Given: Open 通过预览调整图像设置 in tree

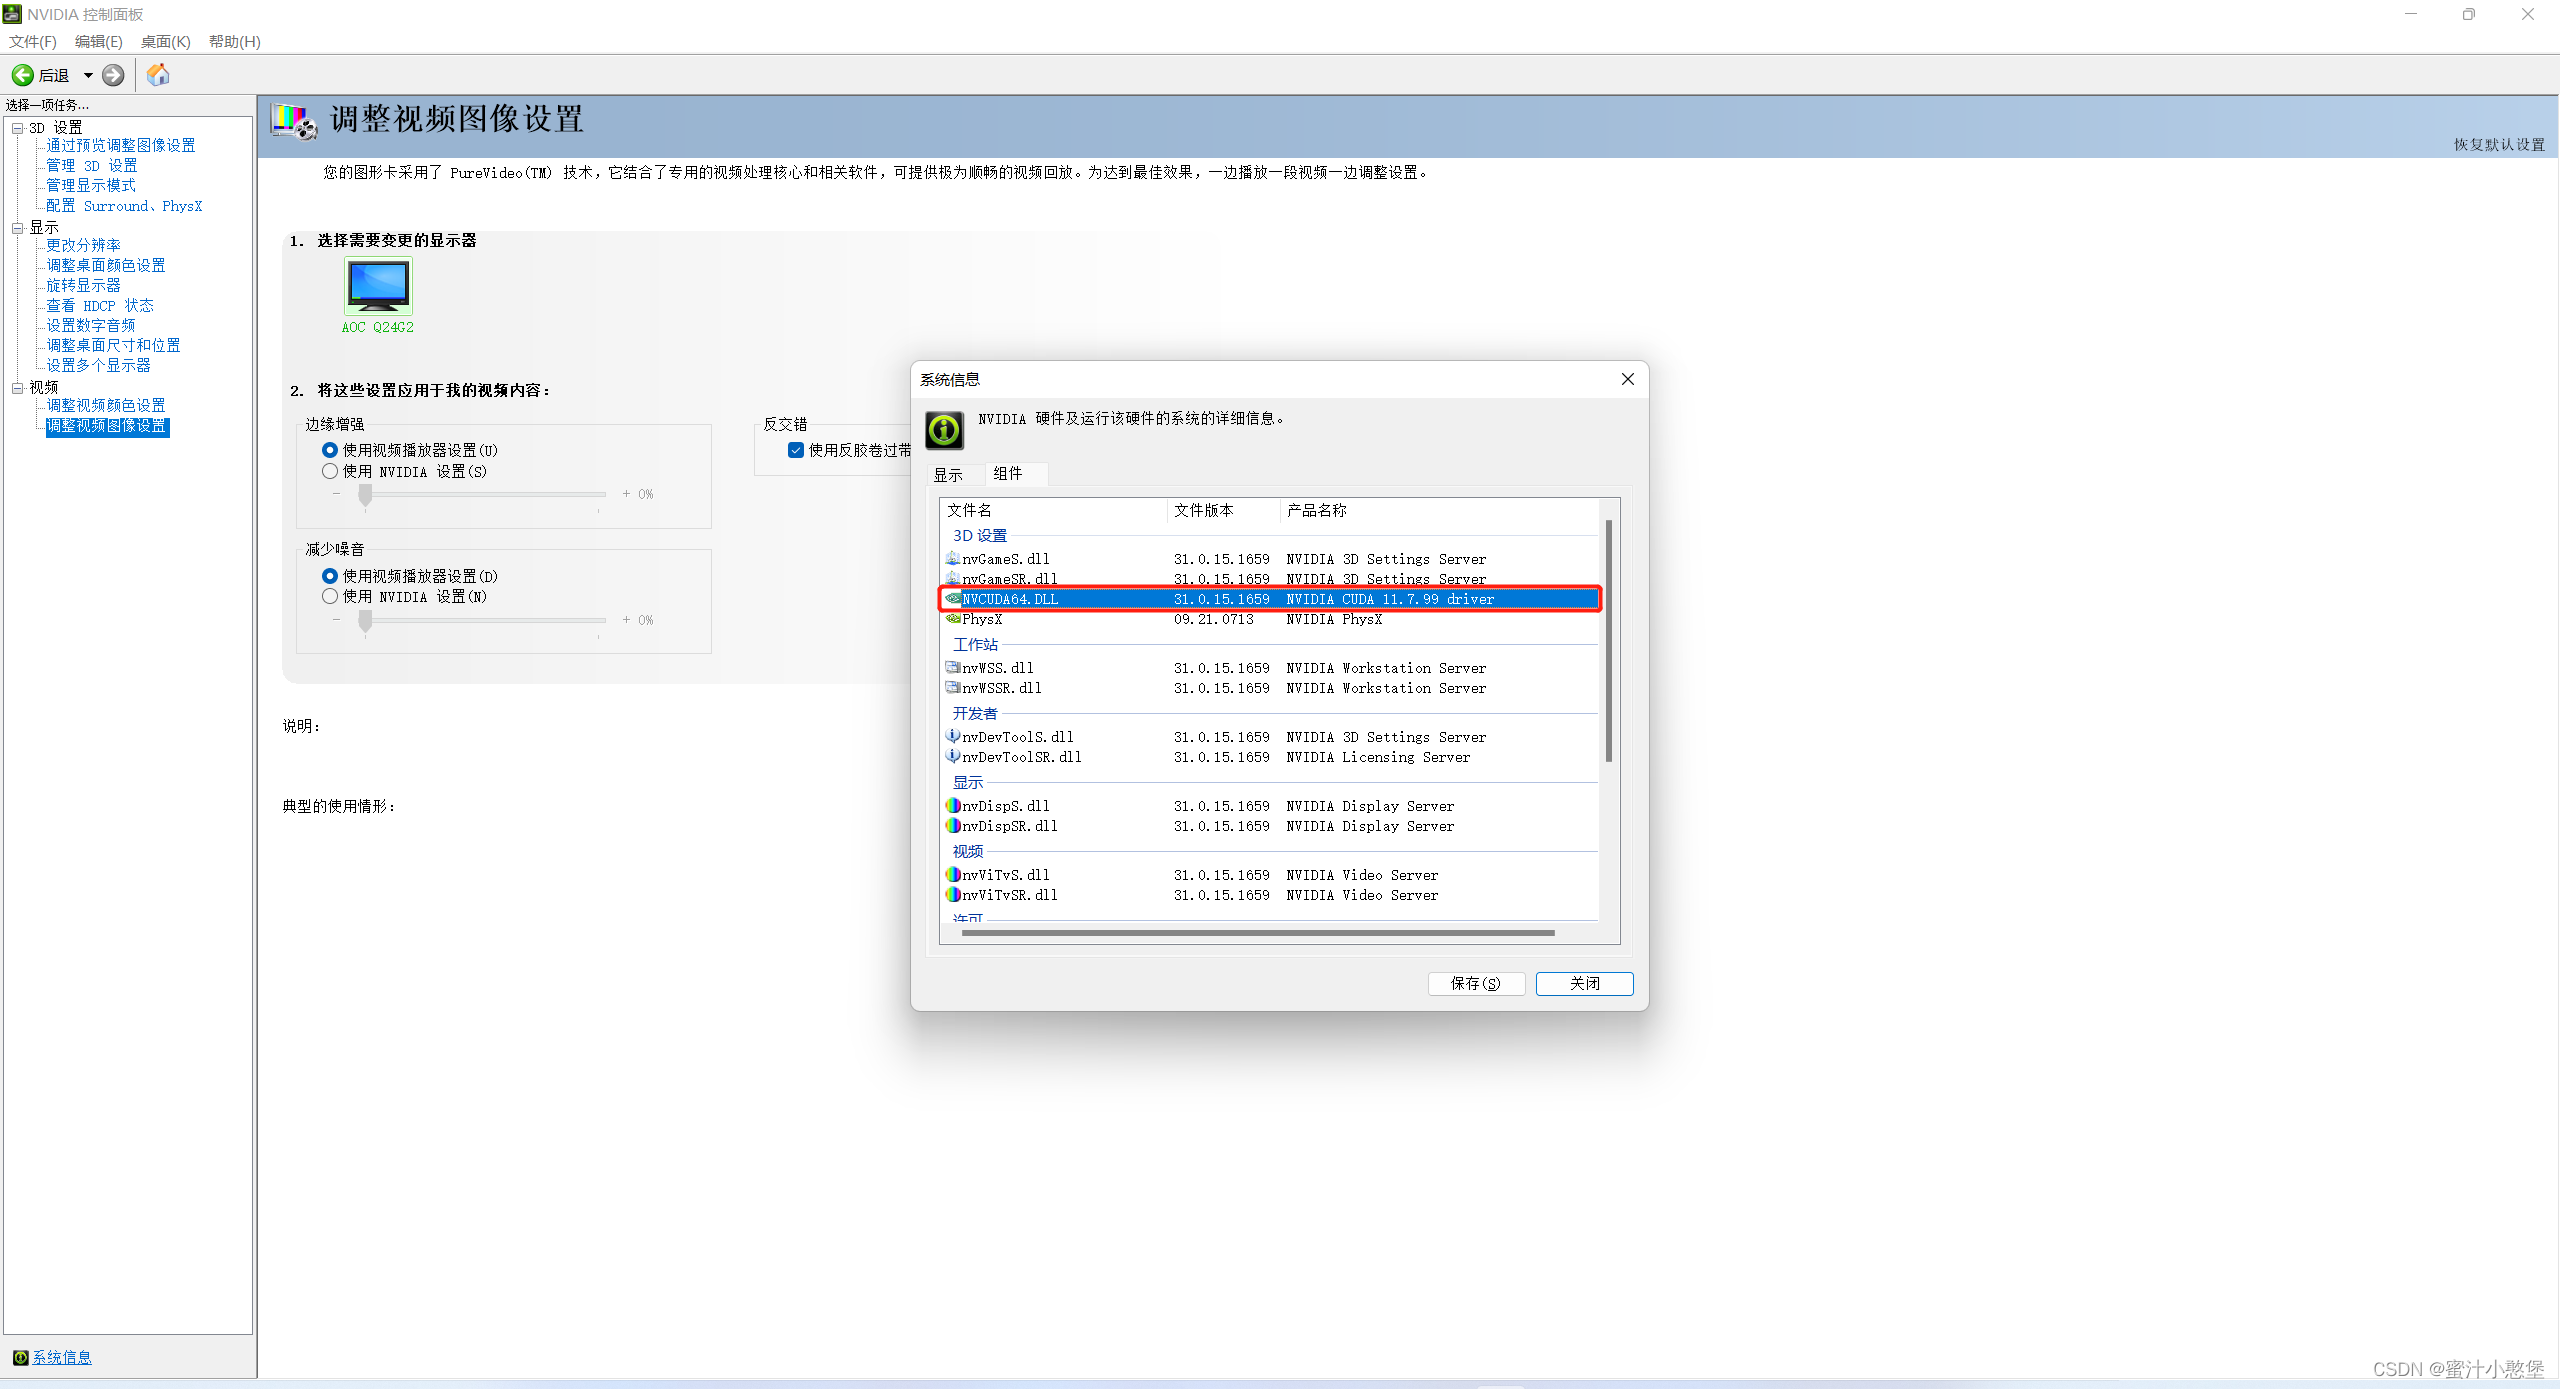Looking at the screenshot, I should [x=121, y=145].
